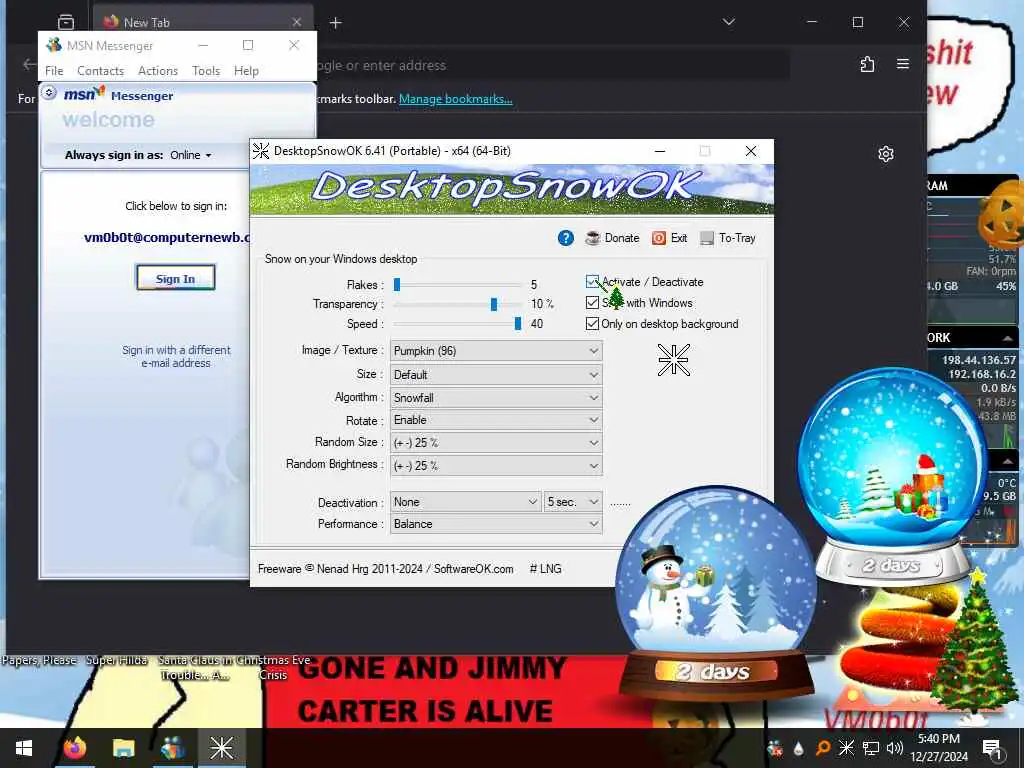Toggle the Activate / Deactivate checkbox
This screenshot has height=768, width=1024.
click(592, 282)
